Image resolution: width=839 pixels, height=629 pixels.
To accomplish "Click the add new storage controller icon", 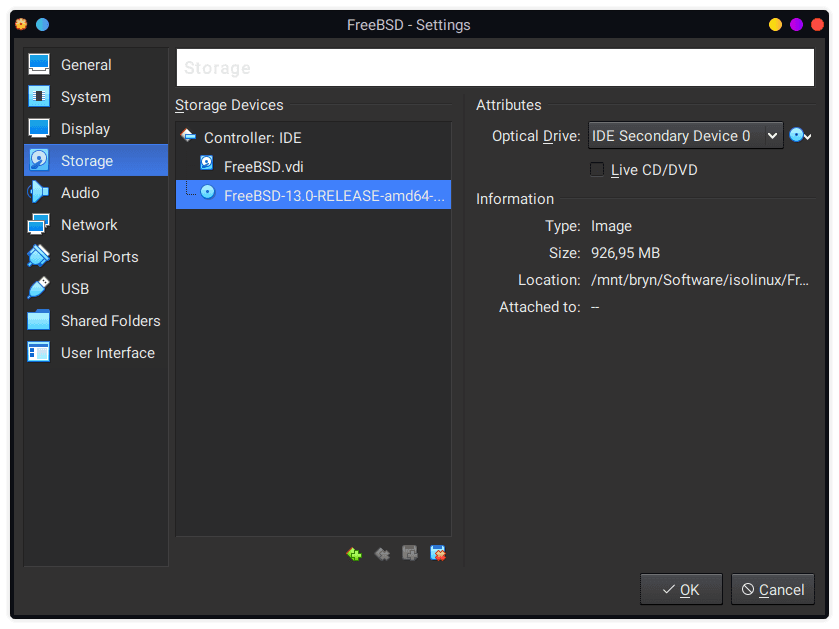I will [354, 554].
